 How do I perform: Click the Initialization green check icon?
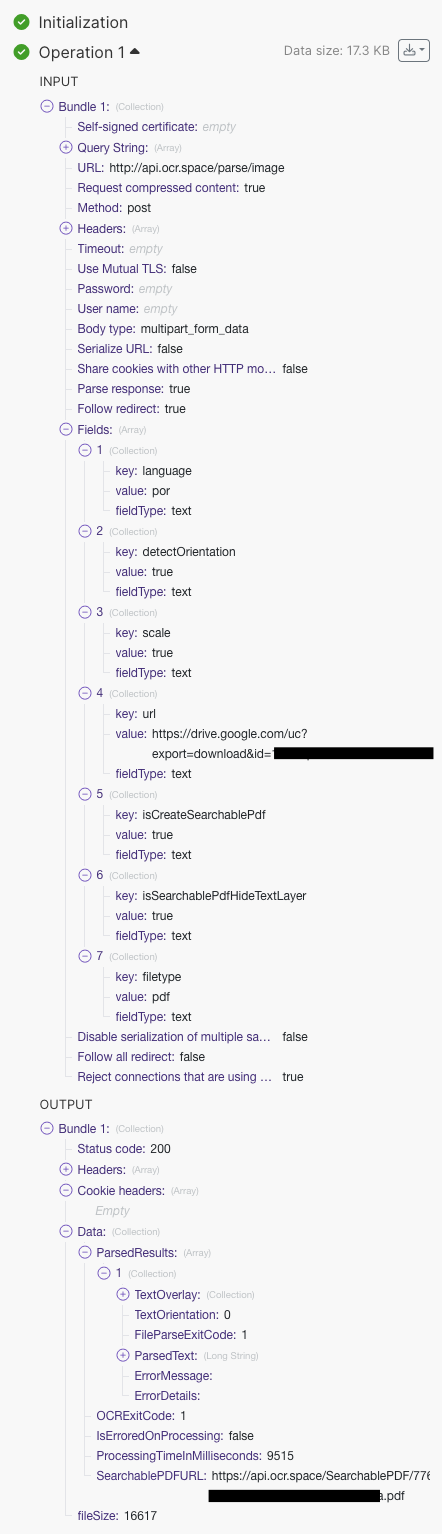[21, 21]
